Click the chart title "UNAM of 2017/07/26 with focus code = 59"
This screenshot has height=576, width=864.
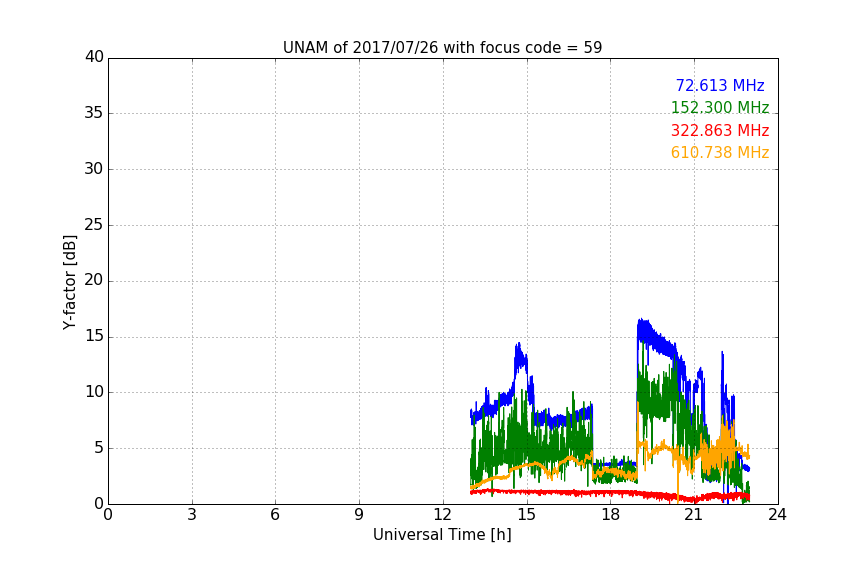pyautogui.click(x=442, y=48)
